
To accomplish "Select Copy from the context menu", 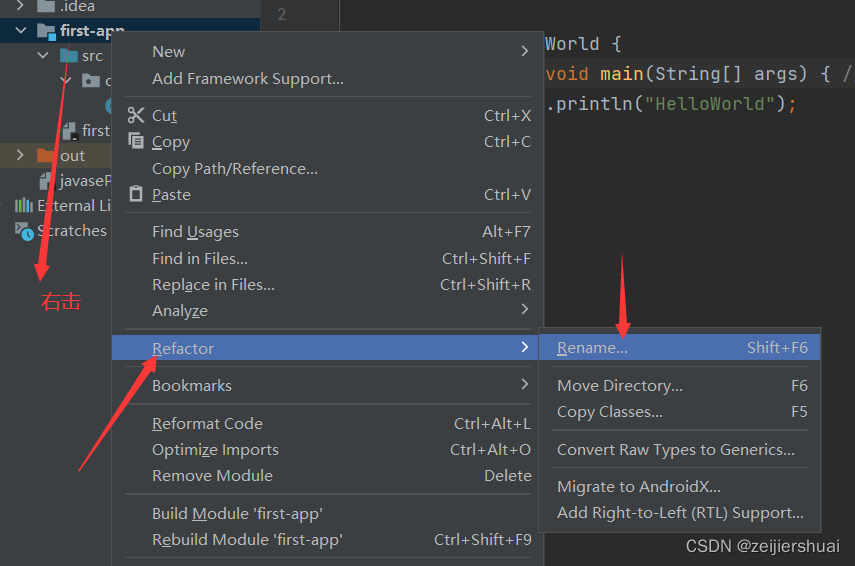I will pyautogui.click(x=327, y=142).
